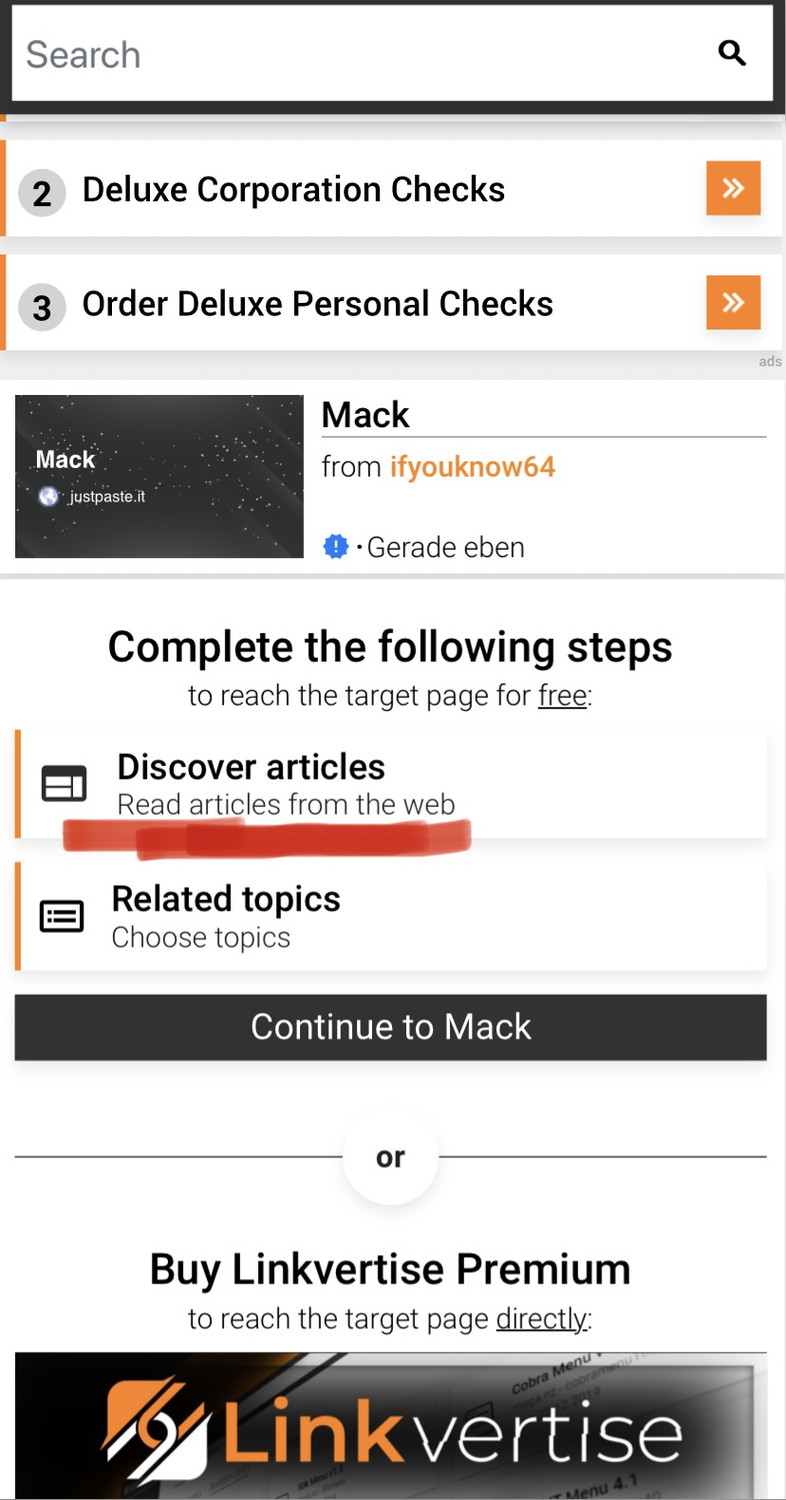Click the number 3 badge
This screenshot has height=1500, width=786.
point(42,306)
